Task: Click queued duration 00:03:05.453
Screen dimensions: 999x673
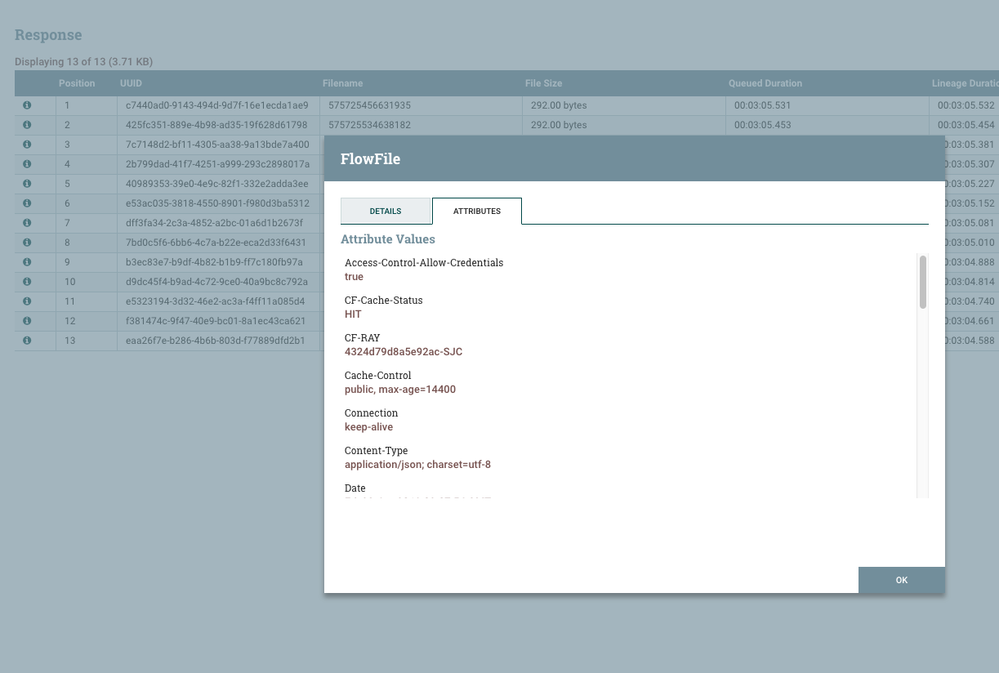Action: (763, 125)
